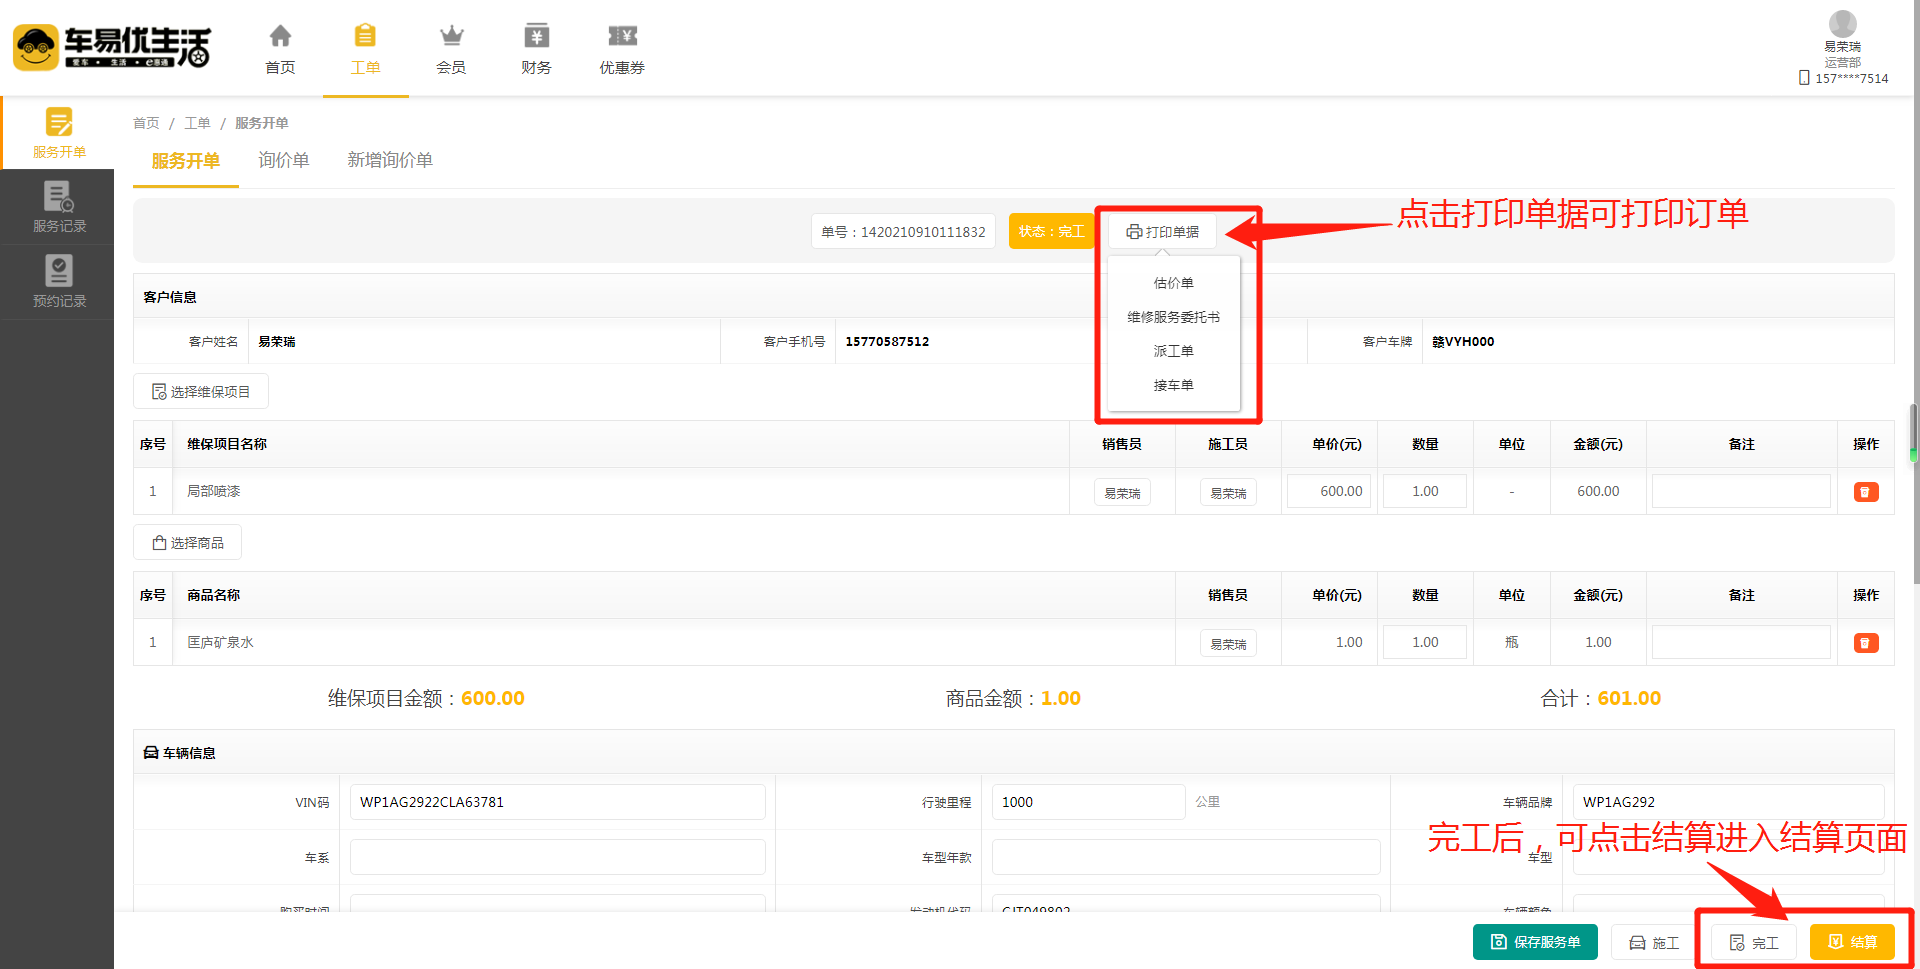Click the 打印单据 print button
This screenshot has width=1920, height=969.
1162,232
